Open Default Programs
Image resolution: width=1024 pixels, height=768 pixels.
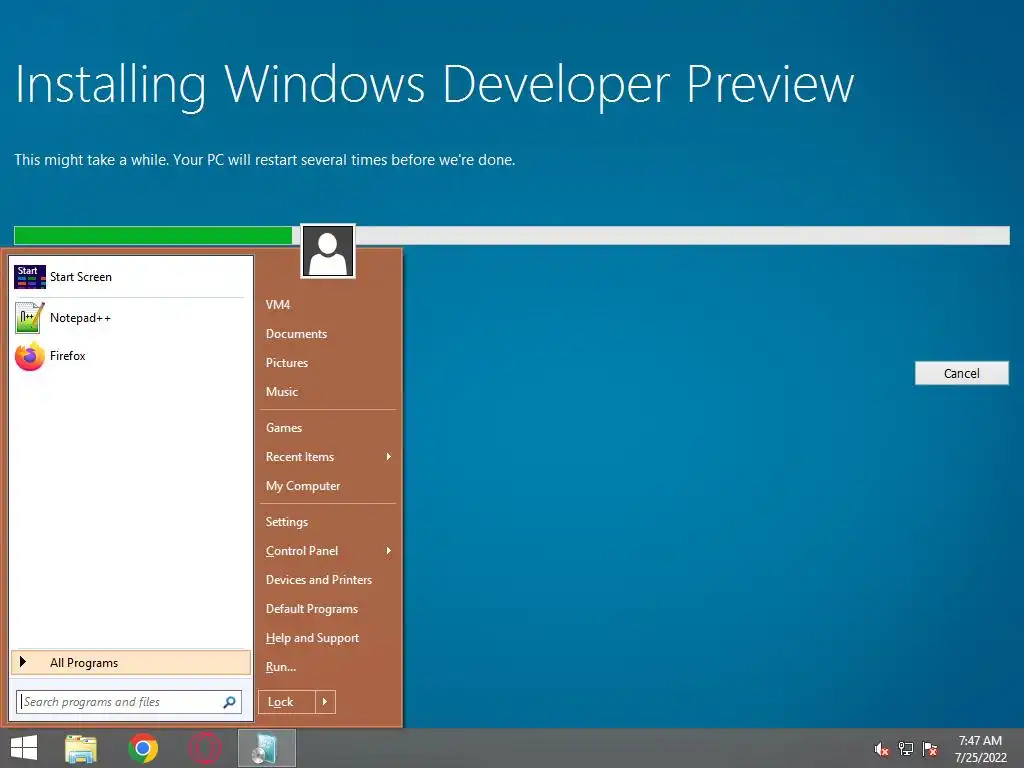[312, 609]
